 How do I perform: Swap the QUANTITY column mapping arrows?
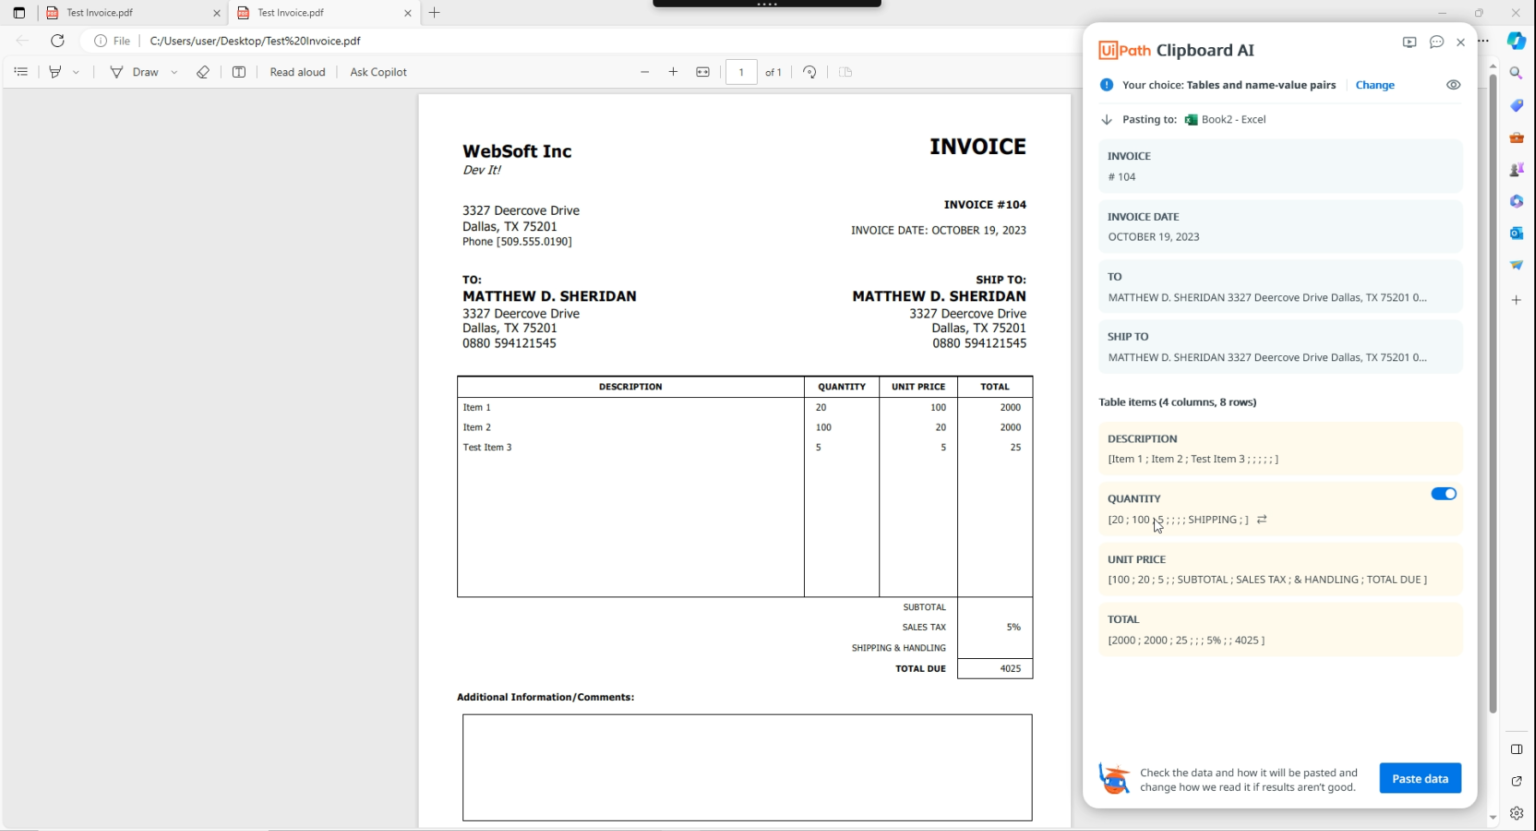(x=1261, y=519)
